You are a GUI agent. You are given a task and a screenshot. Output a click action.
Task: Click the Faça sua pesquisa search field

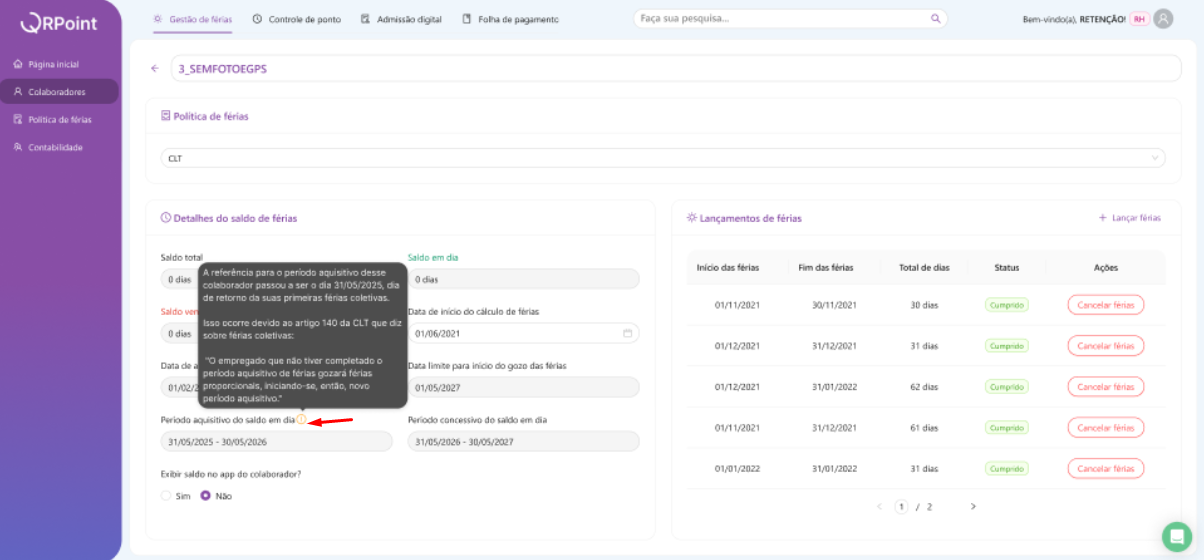pos(780,18)
